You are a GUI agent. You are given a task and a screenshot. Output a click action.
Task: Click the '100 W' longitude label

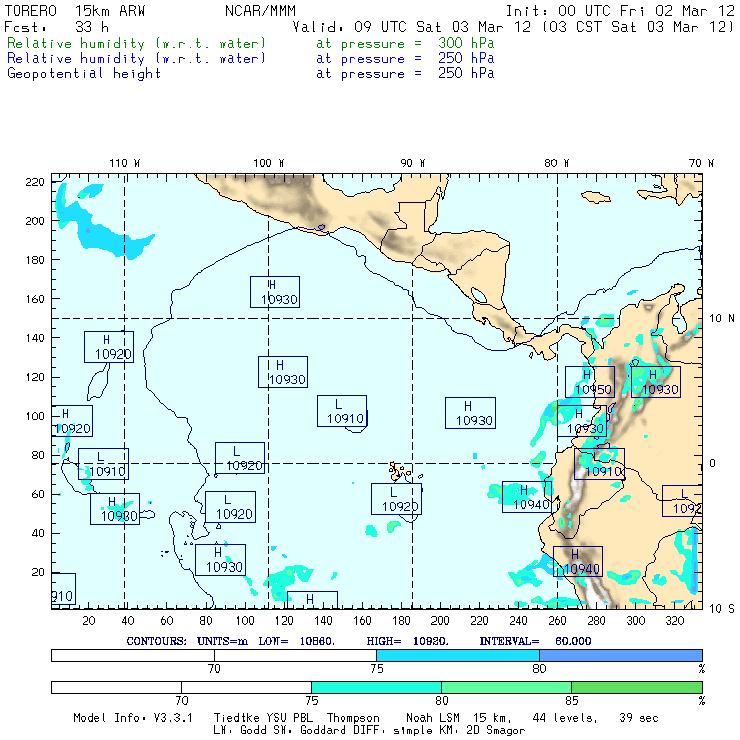(269, 163)
